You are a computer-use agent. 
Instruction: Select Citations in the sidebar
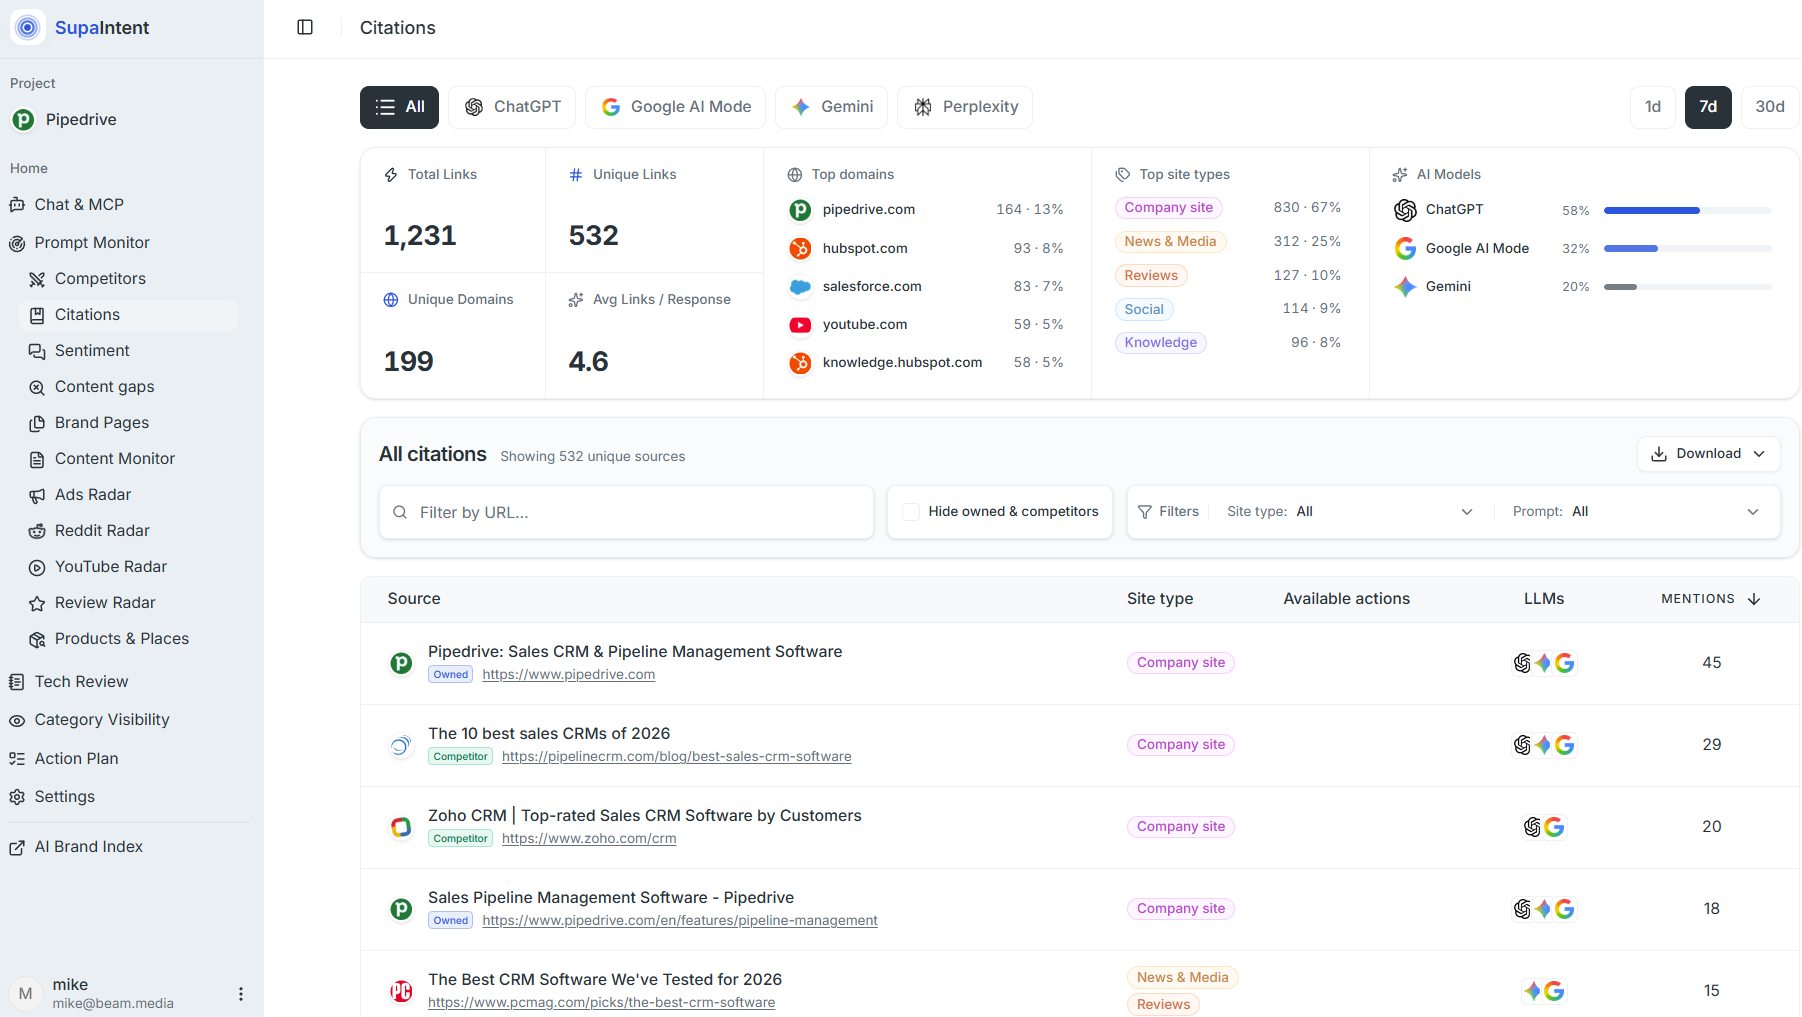(128, 314)
